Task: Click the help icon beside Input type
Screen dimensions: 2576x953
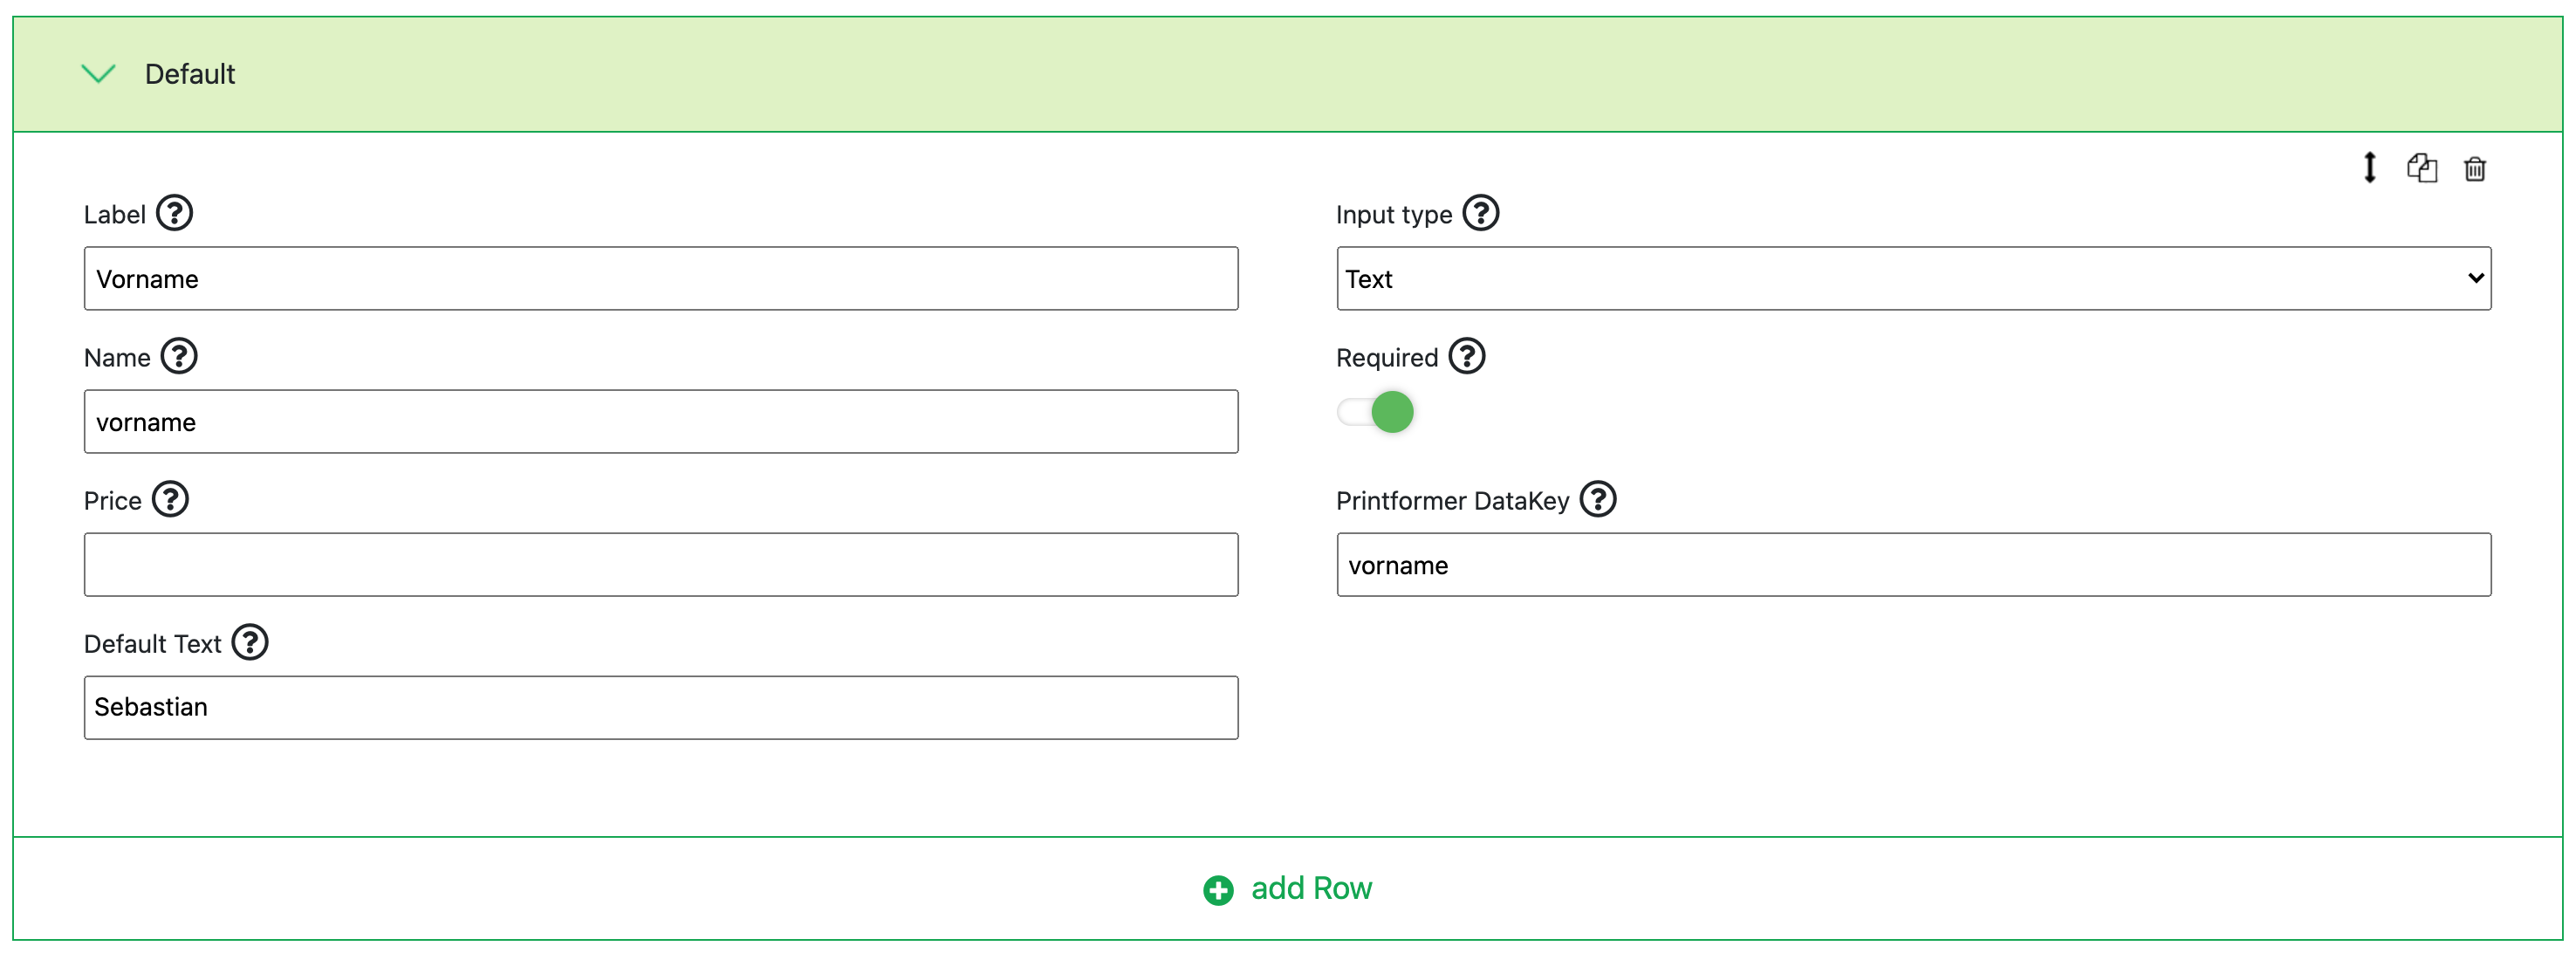Action: click(x=1480, y=213)
